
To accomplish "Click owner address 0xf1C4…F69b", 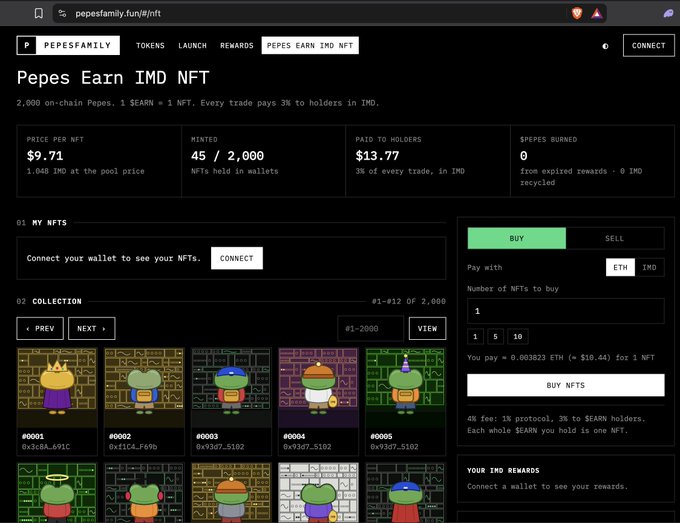I will coord(133,447).
